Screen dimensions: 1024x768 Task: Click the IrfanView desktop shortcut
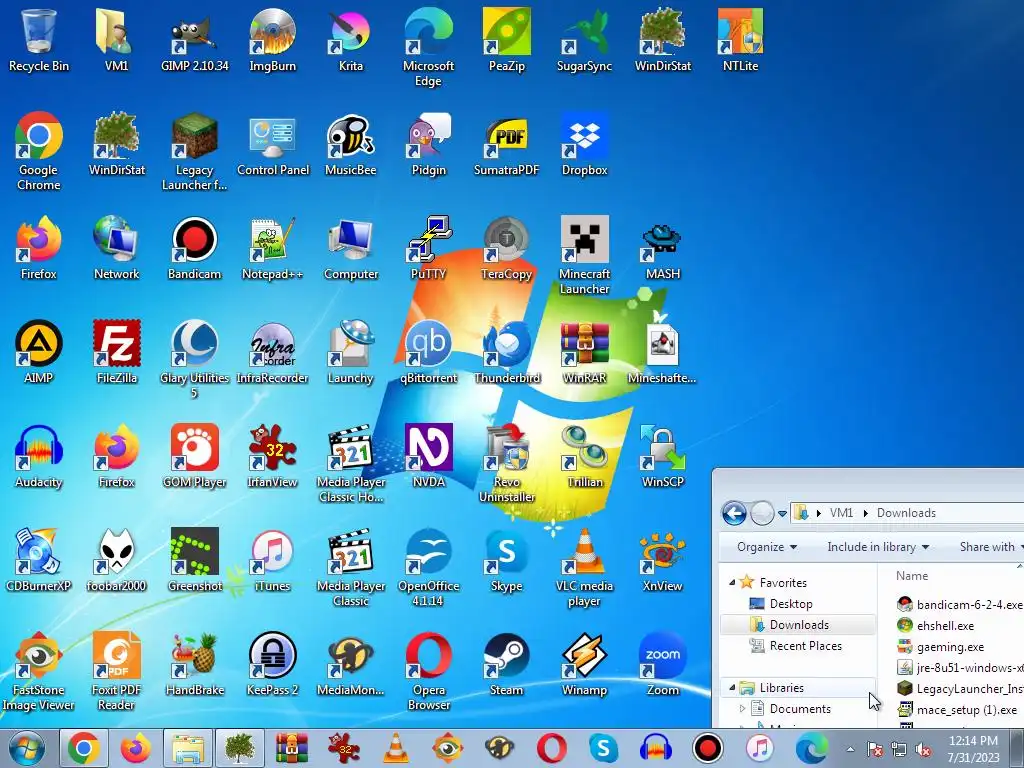tap(272, 456)
